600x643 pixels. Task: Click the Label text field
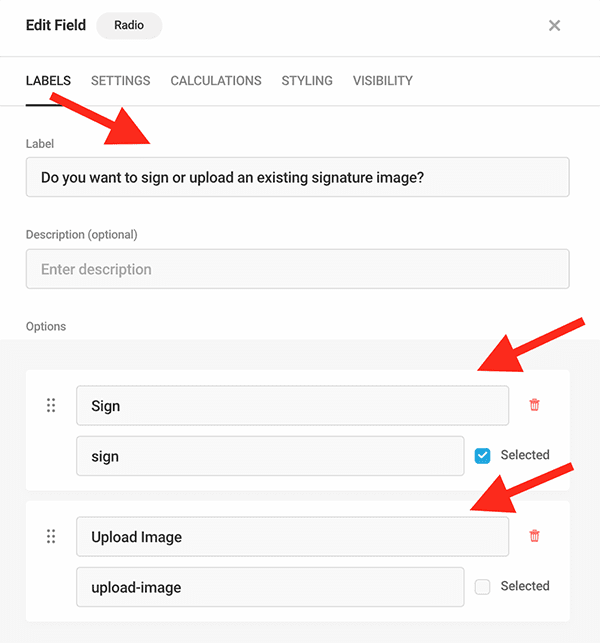click(297, 177)
